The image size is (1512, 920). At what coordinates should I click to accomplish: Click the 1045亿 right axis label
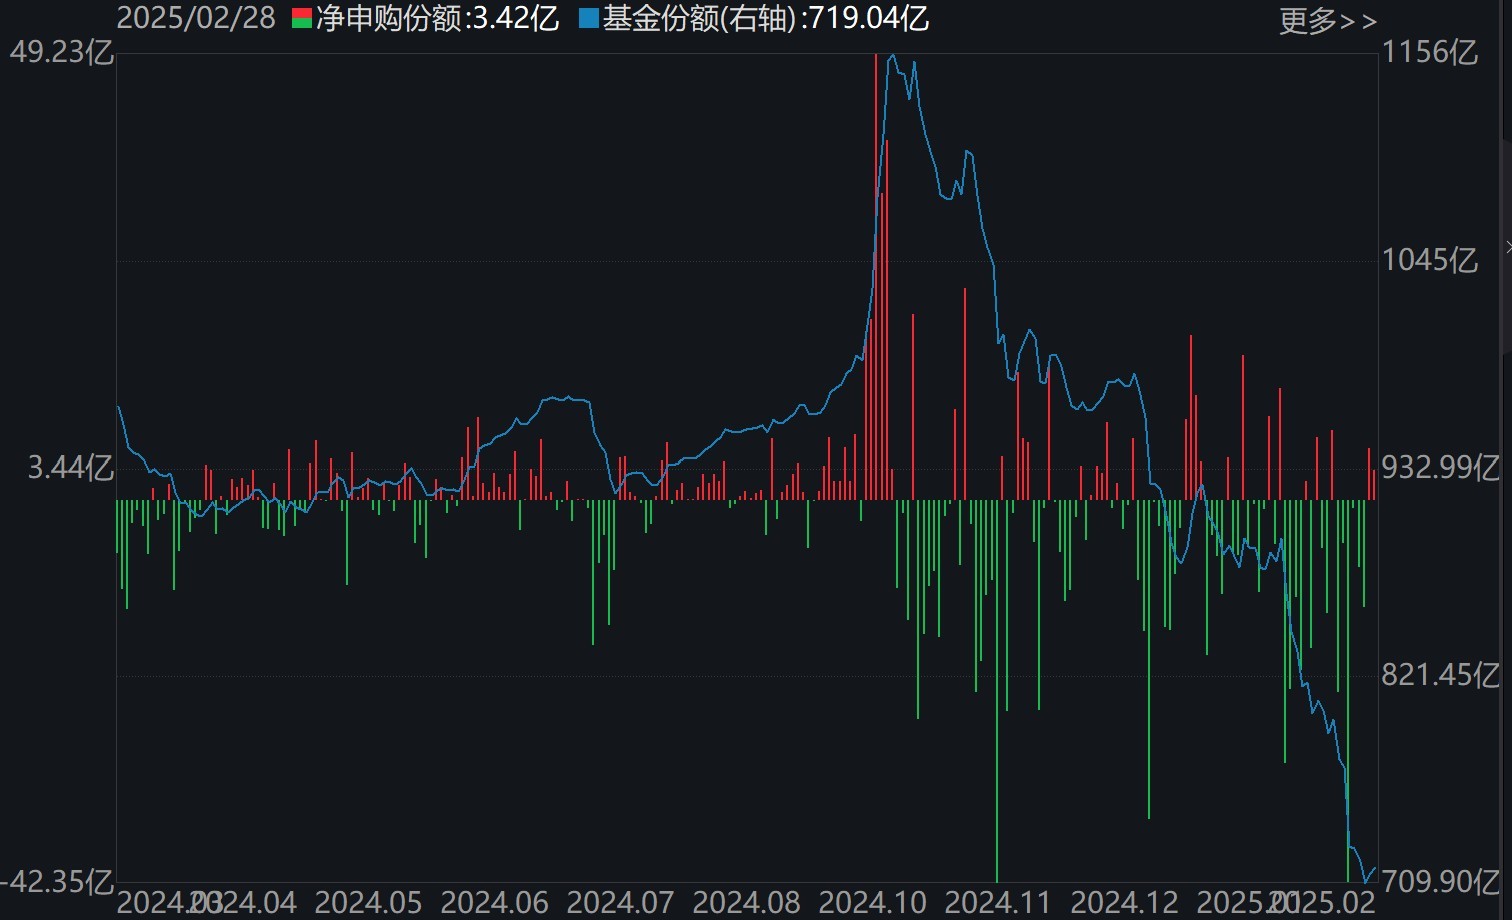pos(1430,260)
